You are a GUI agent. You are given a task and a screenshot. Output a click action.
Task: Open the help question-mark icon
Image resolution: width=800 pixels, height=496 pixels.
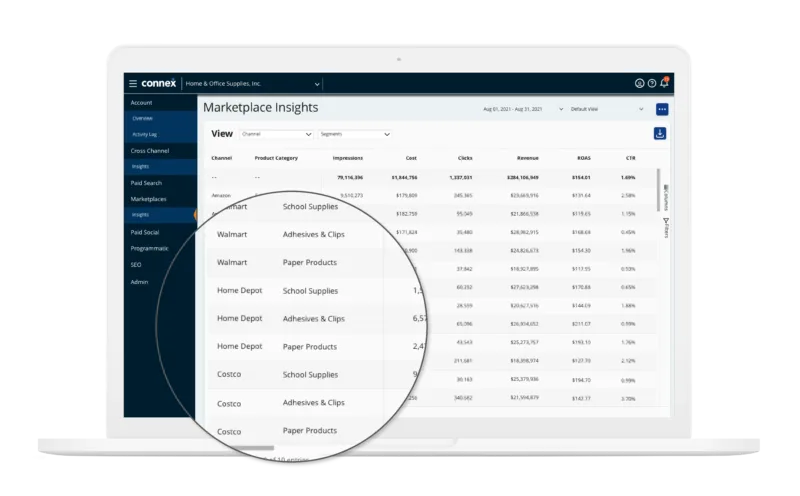[652, 83]
